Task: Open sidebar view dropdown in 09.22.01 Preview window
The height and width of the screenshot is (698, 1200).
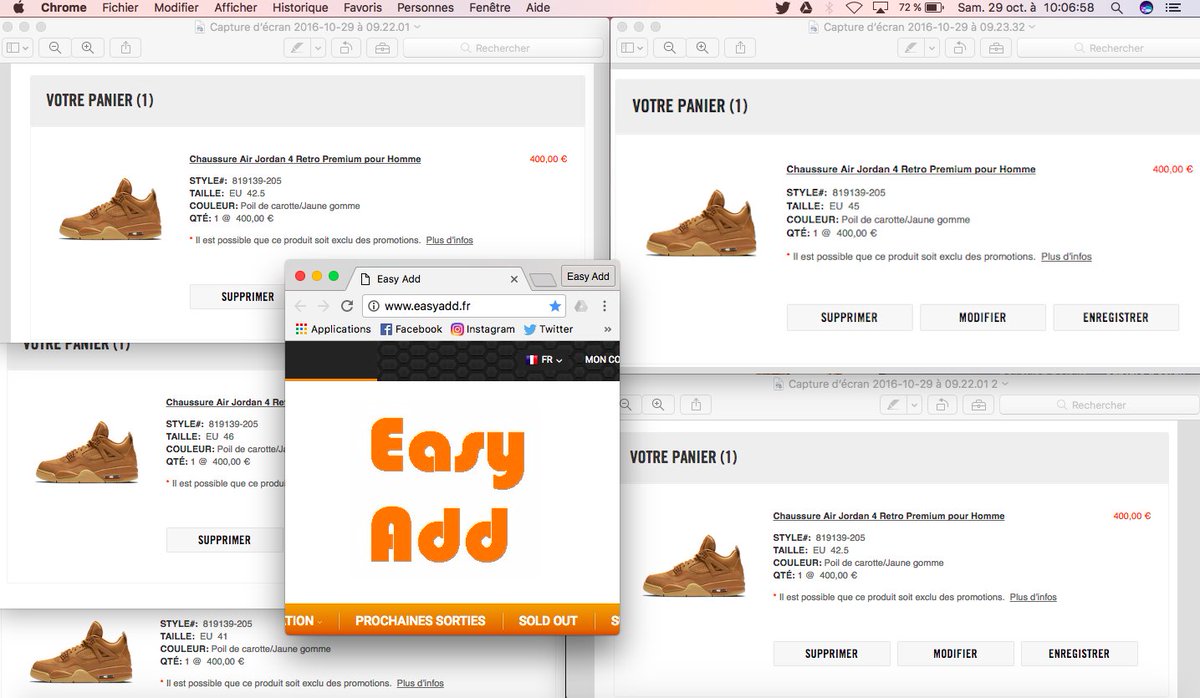Action: point(18,47)
